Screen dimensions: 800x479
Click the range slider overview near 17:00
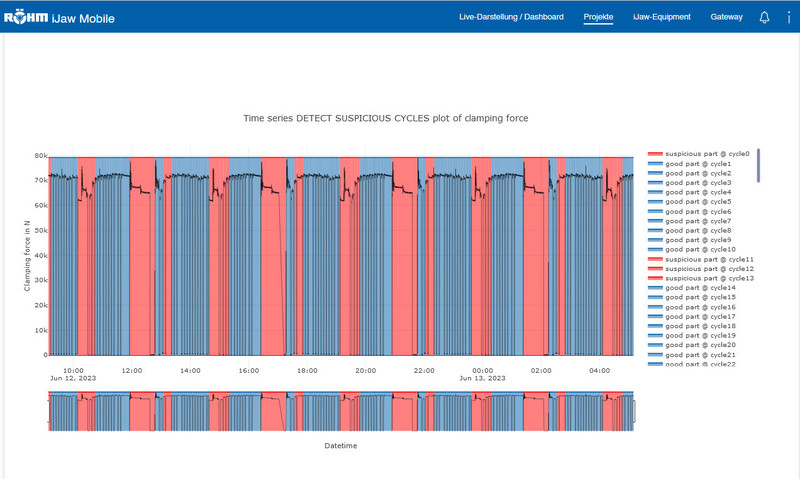[x=278, y=411]
